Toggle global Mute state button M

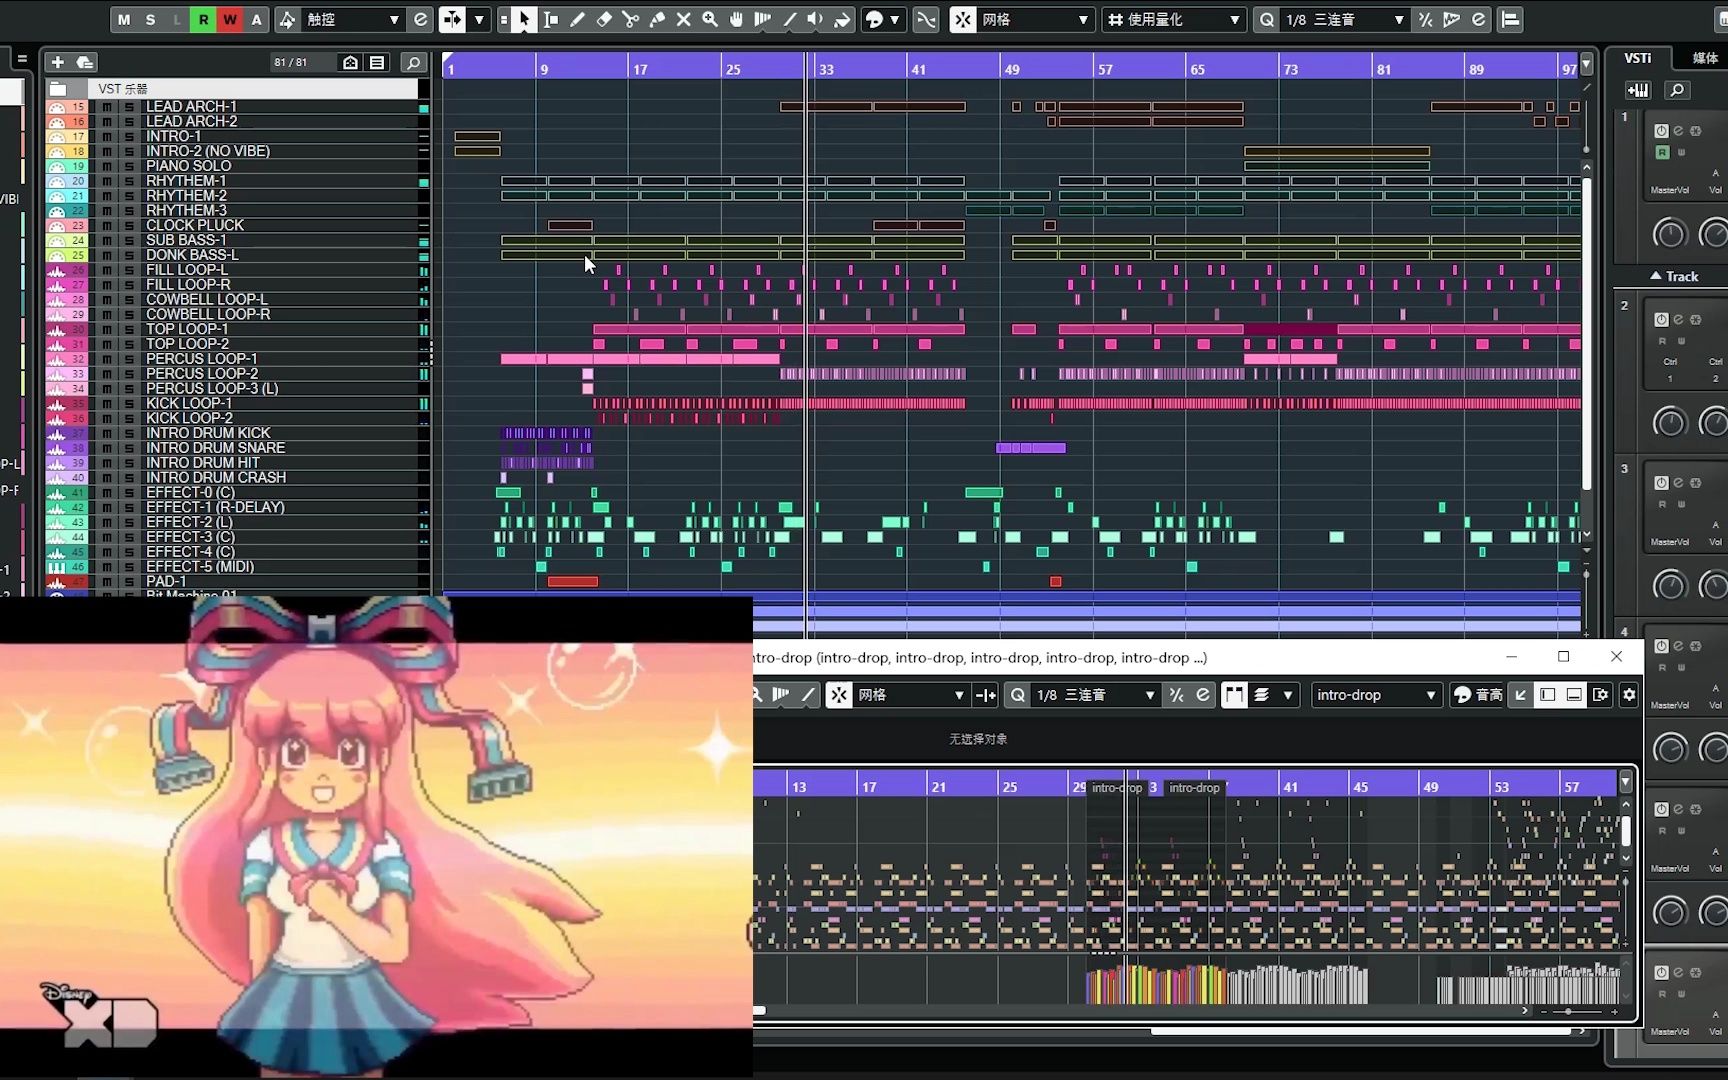pyautogui.click(x=123, y=19)
